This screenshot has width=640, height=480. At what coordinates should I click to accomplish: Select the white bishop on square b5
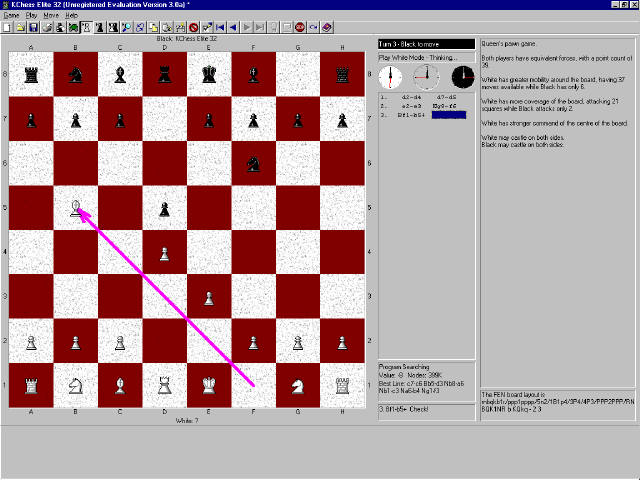click(76, 208)
